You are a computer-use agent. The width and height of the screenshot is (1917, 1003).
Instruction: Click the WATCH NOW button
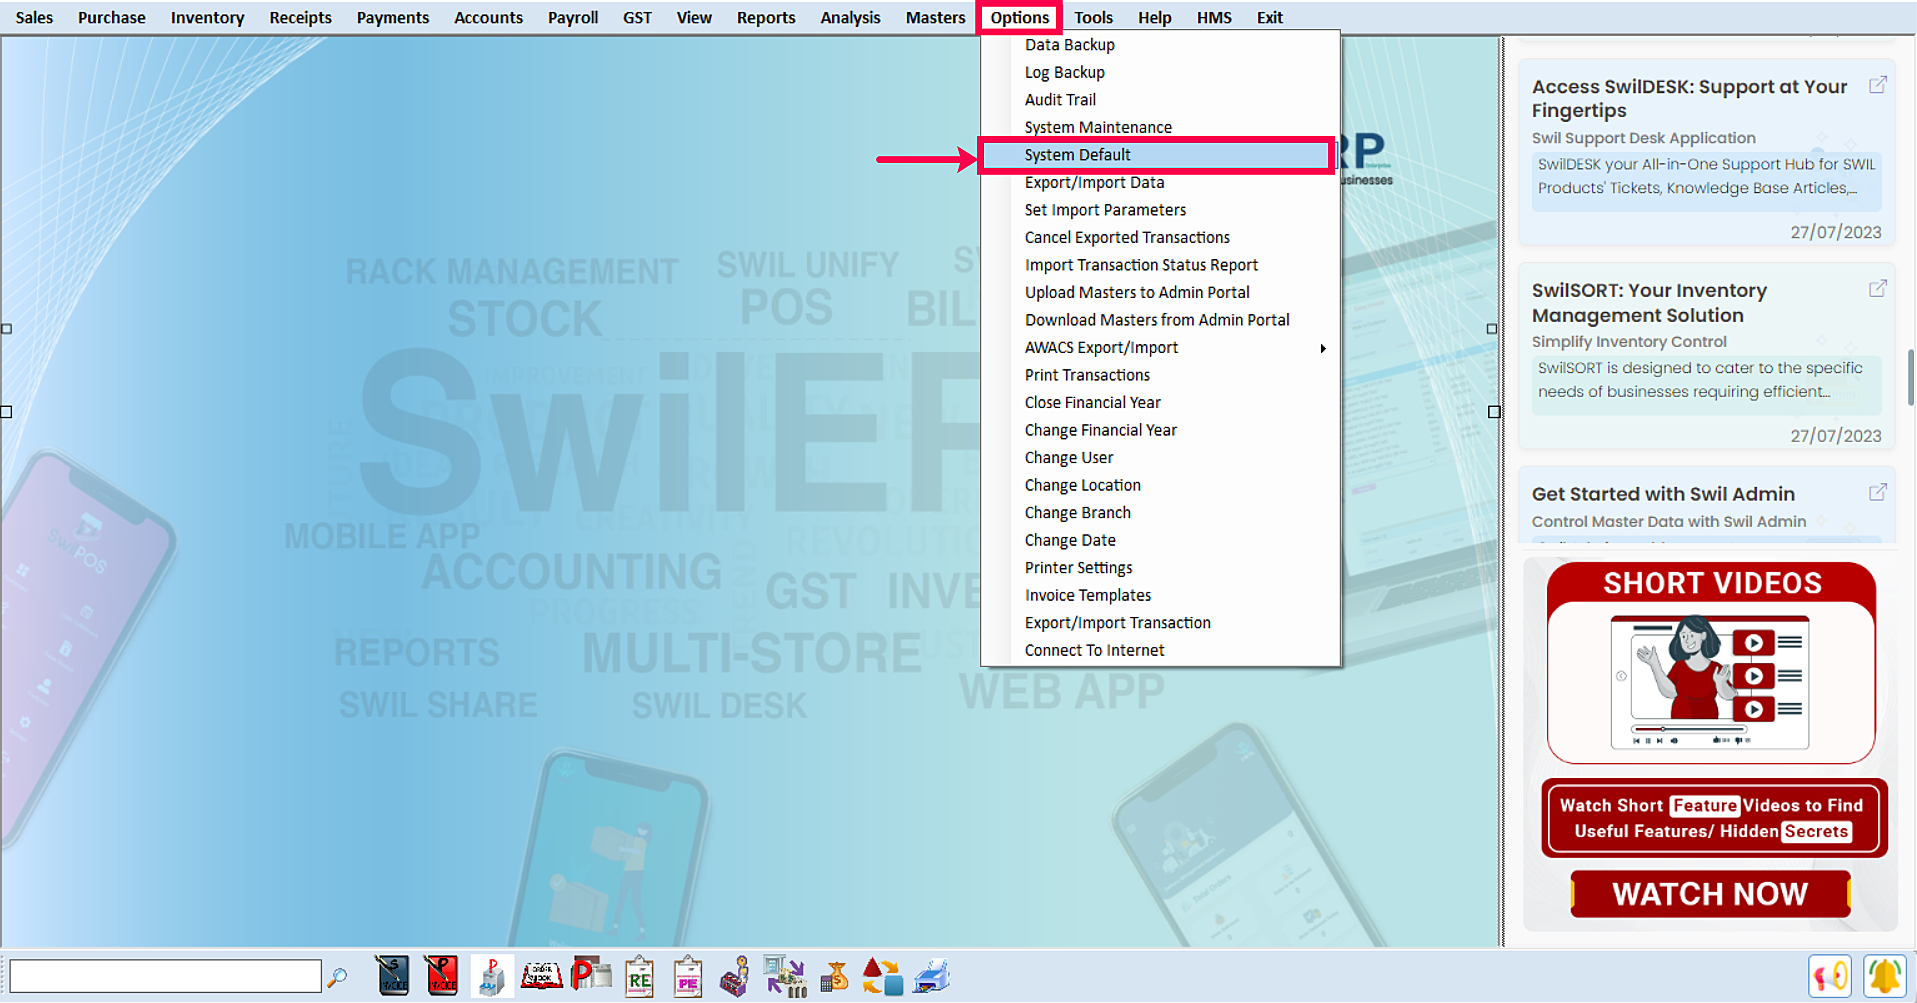coord(1710,893)
